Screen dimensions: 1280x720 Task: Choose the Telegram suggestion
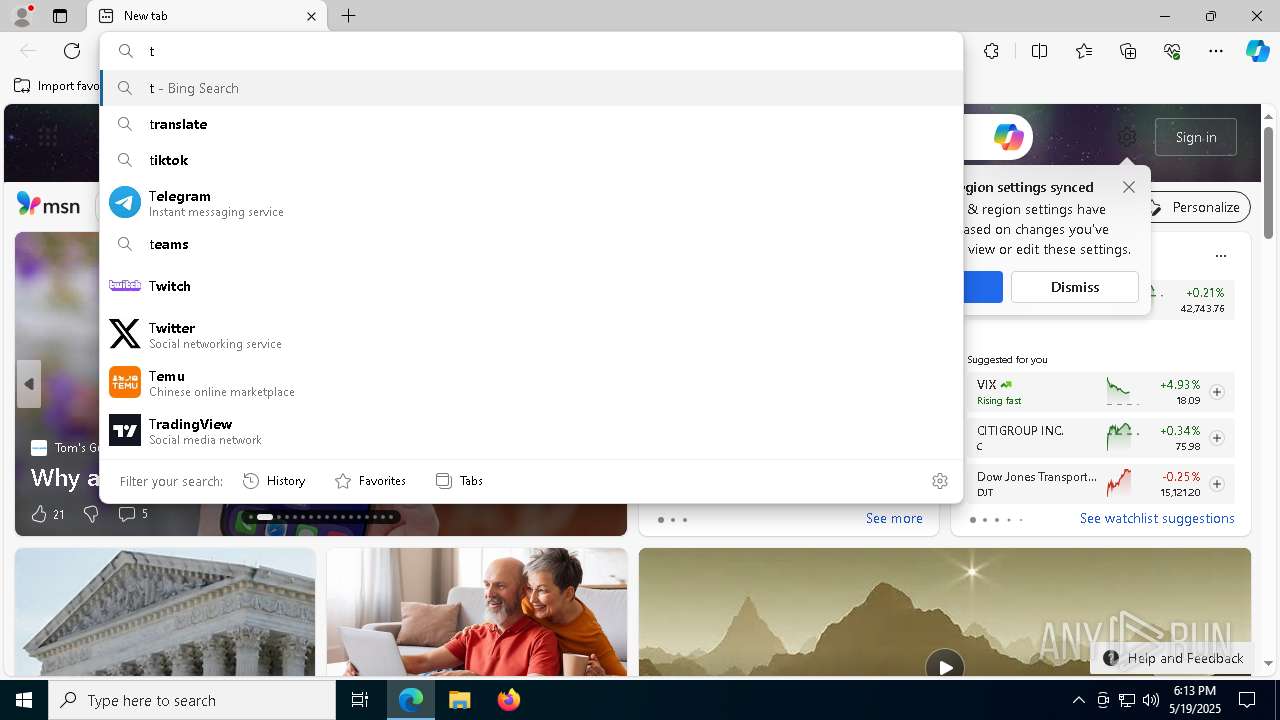(531, 203)
